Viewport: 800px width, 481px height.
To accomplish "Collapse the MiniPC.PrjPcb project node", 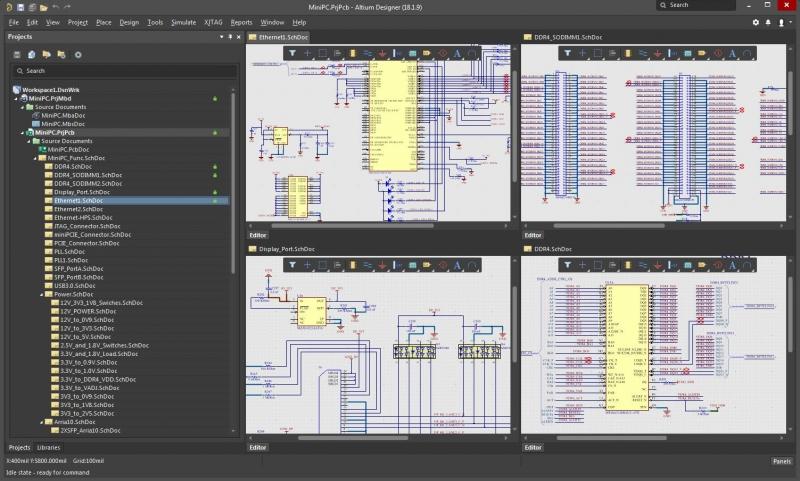I will (x=22, y=133).
